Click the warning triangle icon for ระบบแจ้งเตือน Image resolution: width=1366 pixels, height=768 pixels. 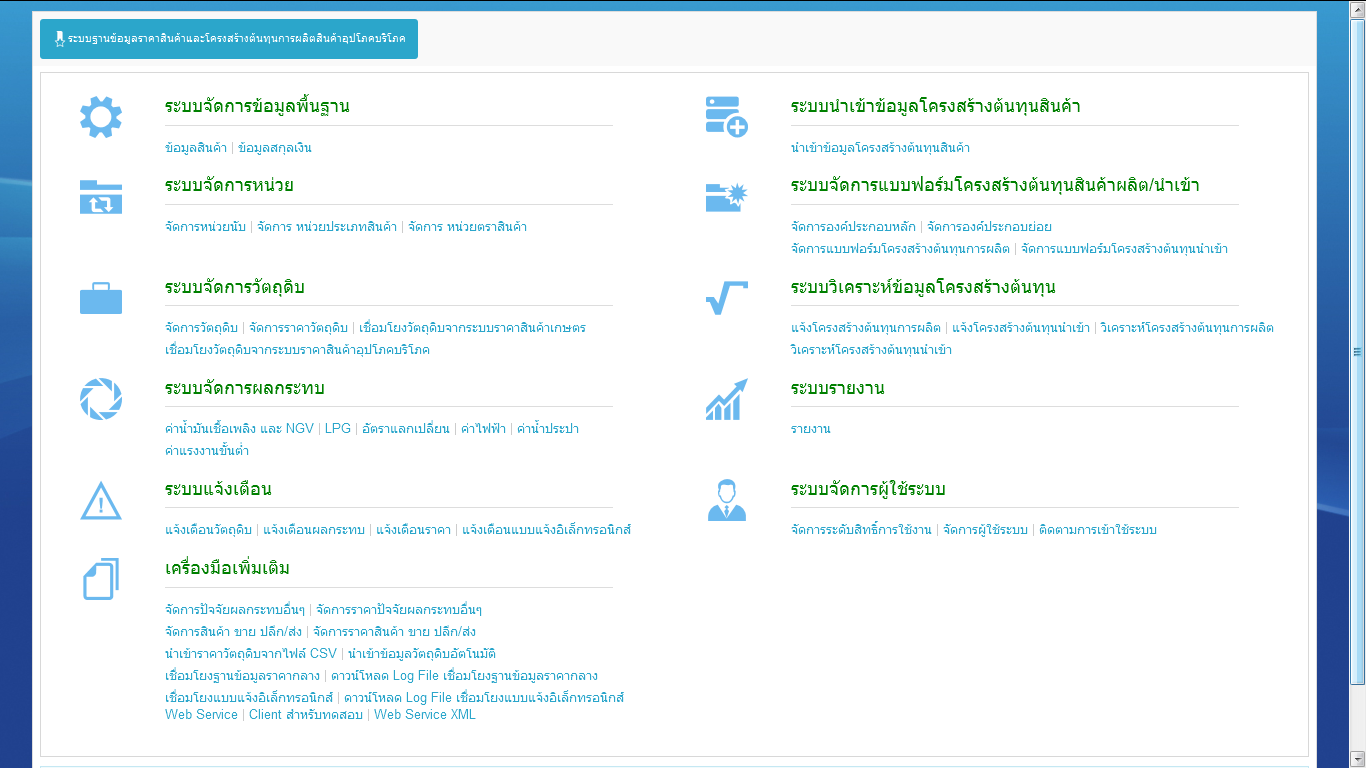tap(101, 499)
